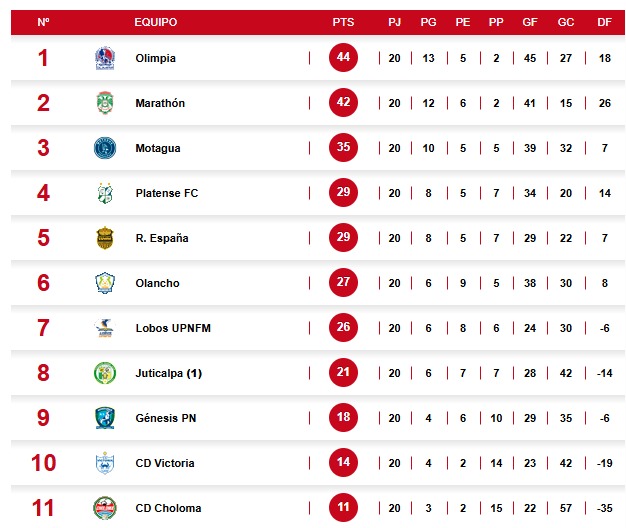Click the CD Choloma crest icon

pyautogui.click(x=105, y=507)
